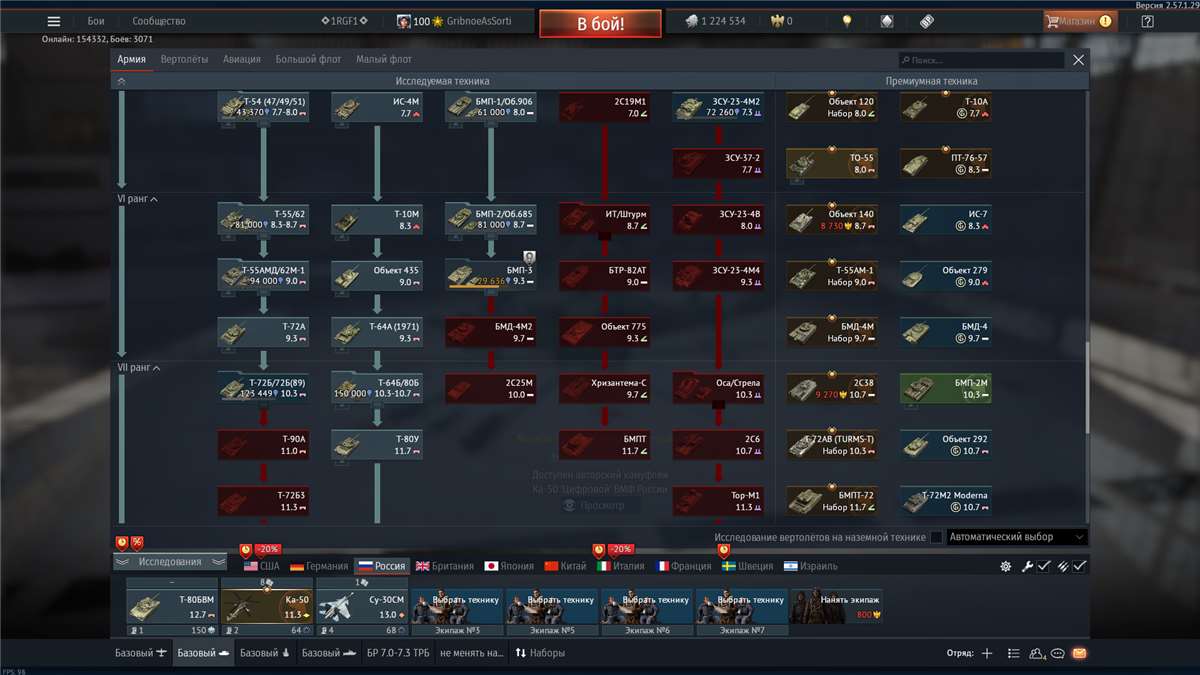This screenshot has width=1200, height=675.
Task: Select Япония nation tab
Action: coord(508,566)
